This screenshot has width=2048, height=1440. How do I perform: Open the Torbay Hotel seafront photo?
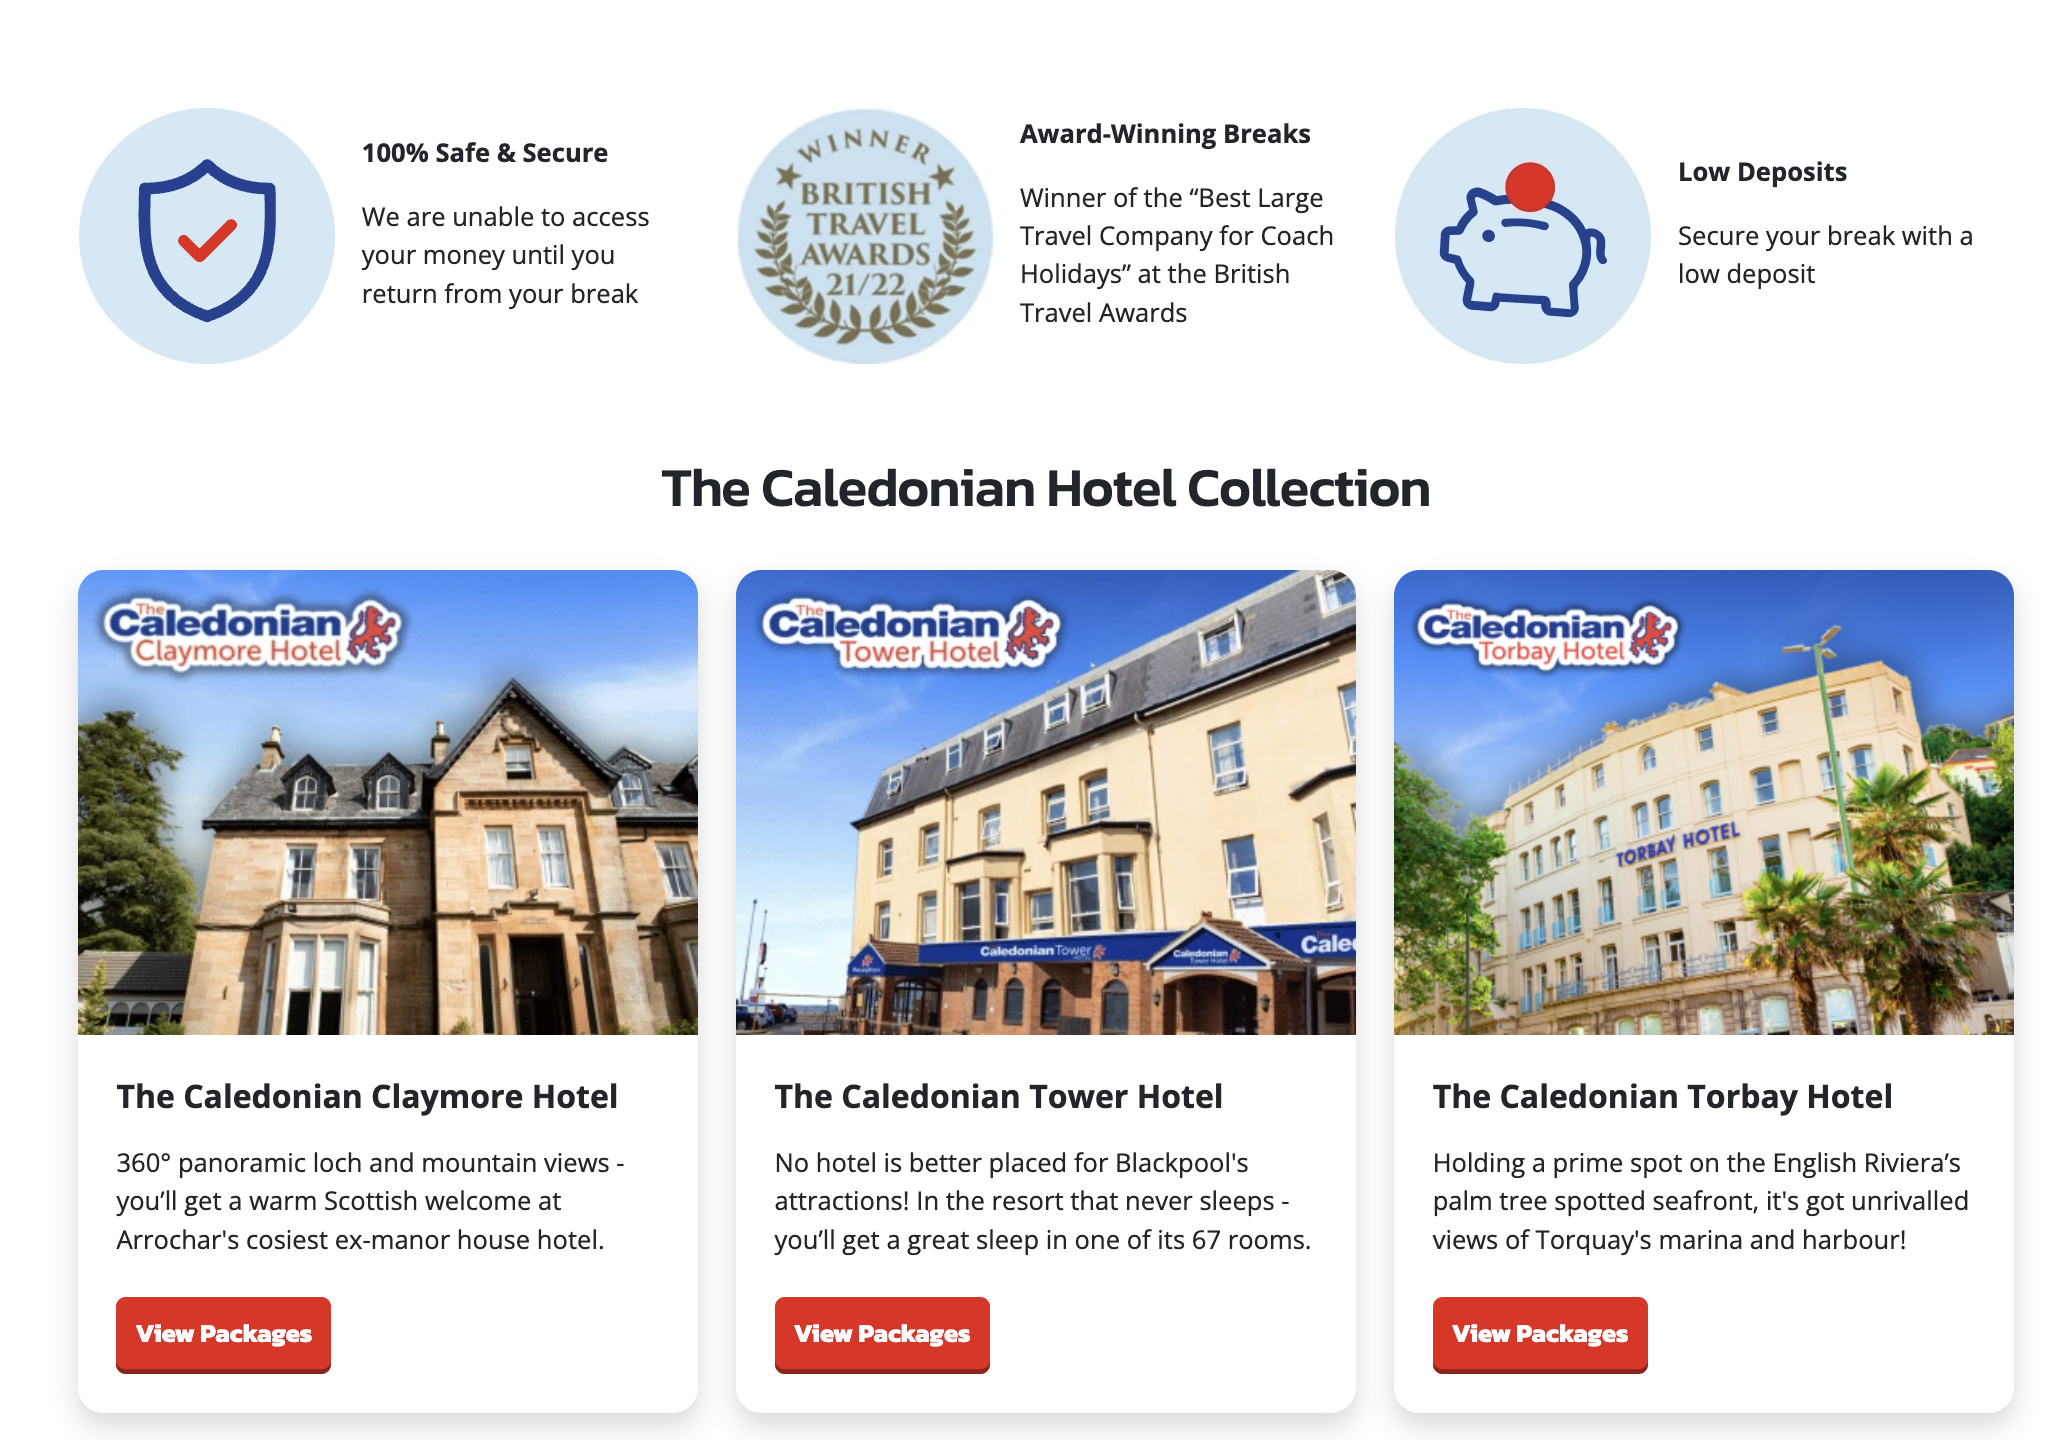pyautogui.click(x=1704, y=802)
